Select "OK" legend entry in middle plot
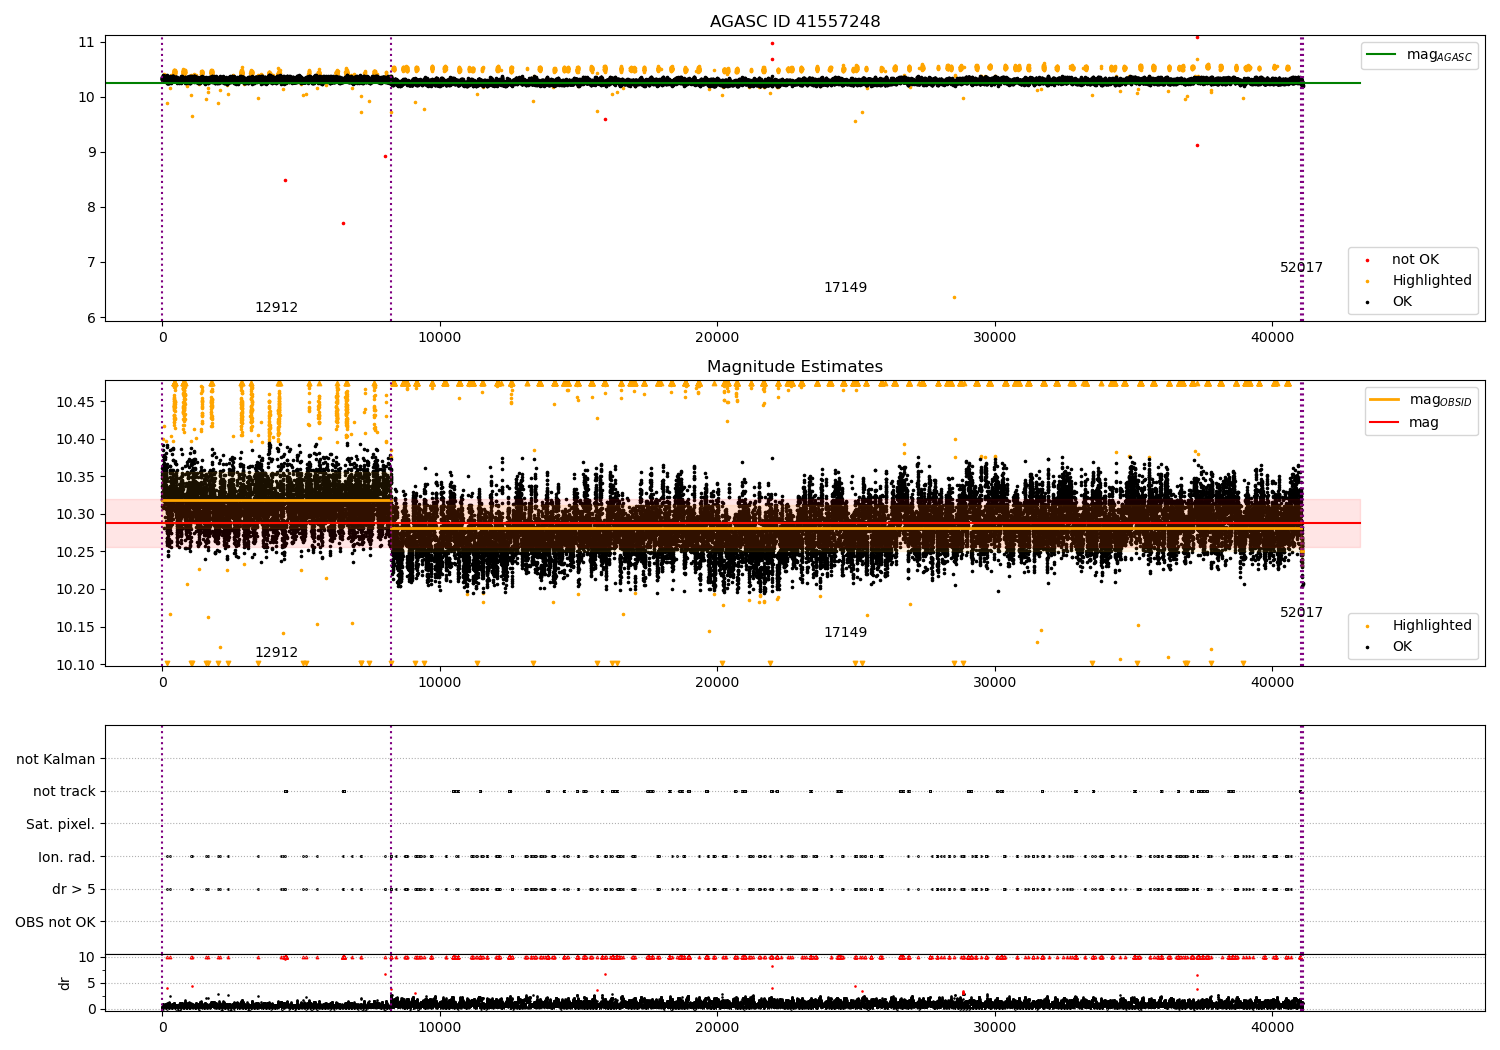 click(1402, 647)
